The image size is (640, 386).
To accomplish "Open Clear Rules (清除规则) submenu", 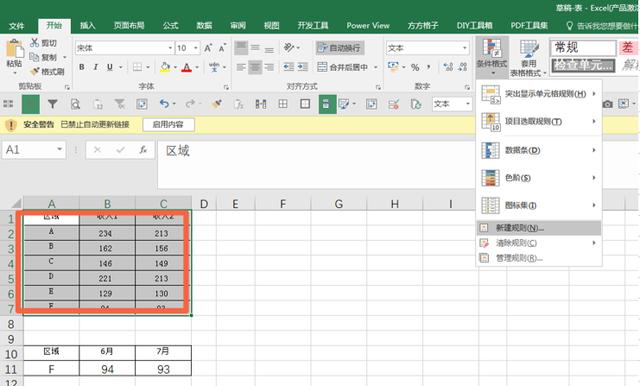I will click(x=539, y=243).
